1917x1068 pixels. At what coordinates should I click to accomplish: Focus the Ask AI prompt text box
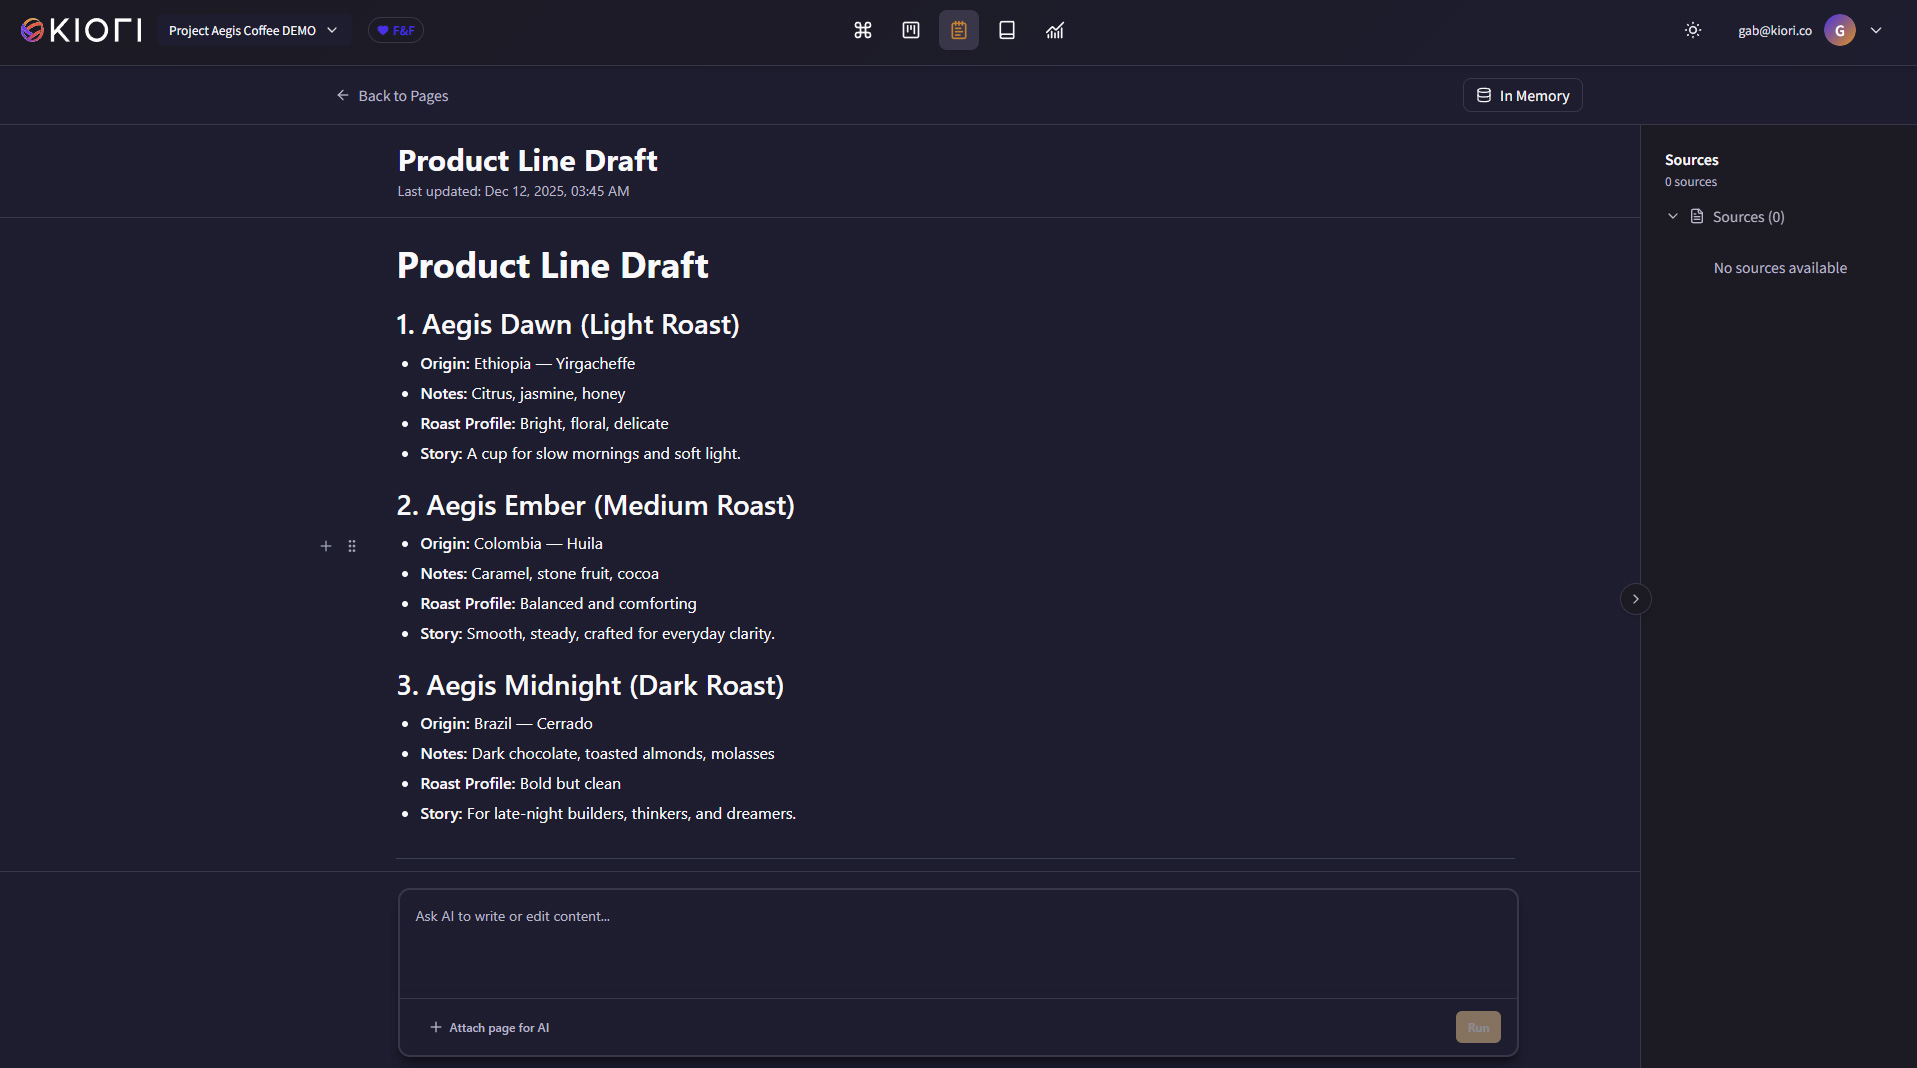click(957, 943)
